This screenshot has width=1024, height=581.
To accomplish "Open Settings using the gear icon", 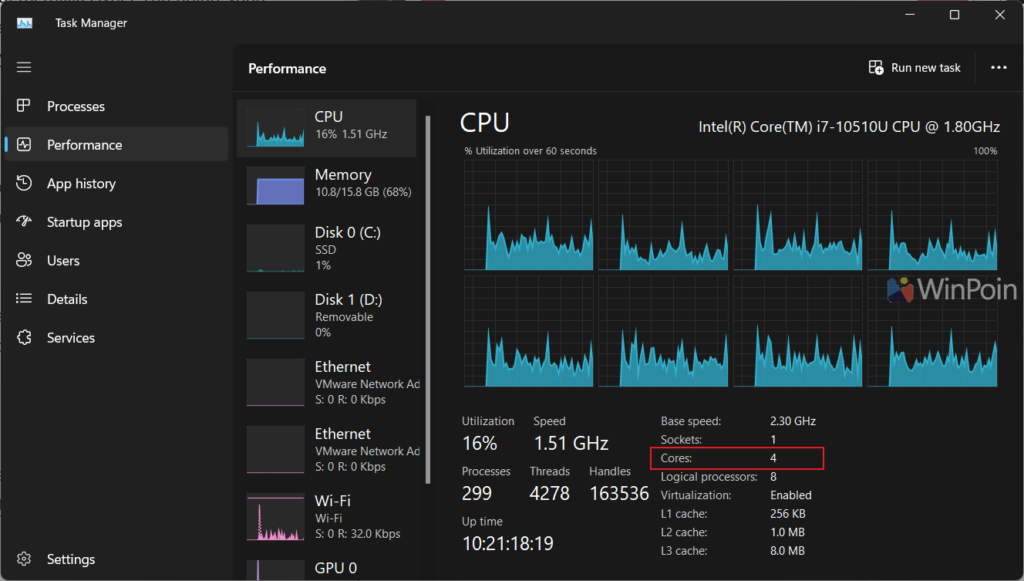I will coord(25,559).
